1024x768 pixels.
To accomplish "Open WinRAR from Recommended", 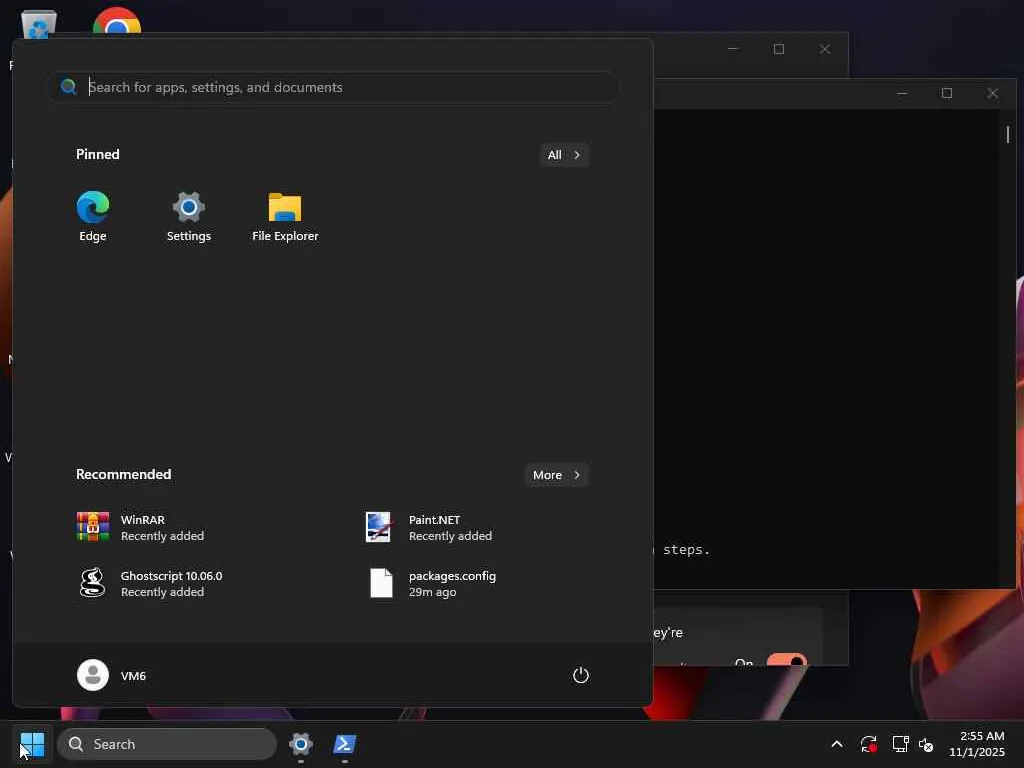I will pos(140,528).
